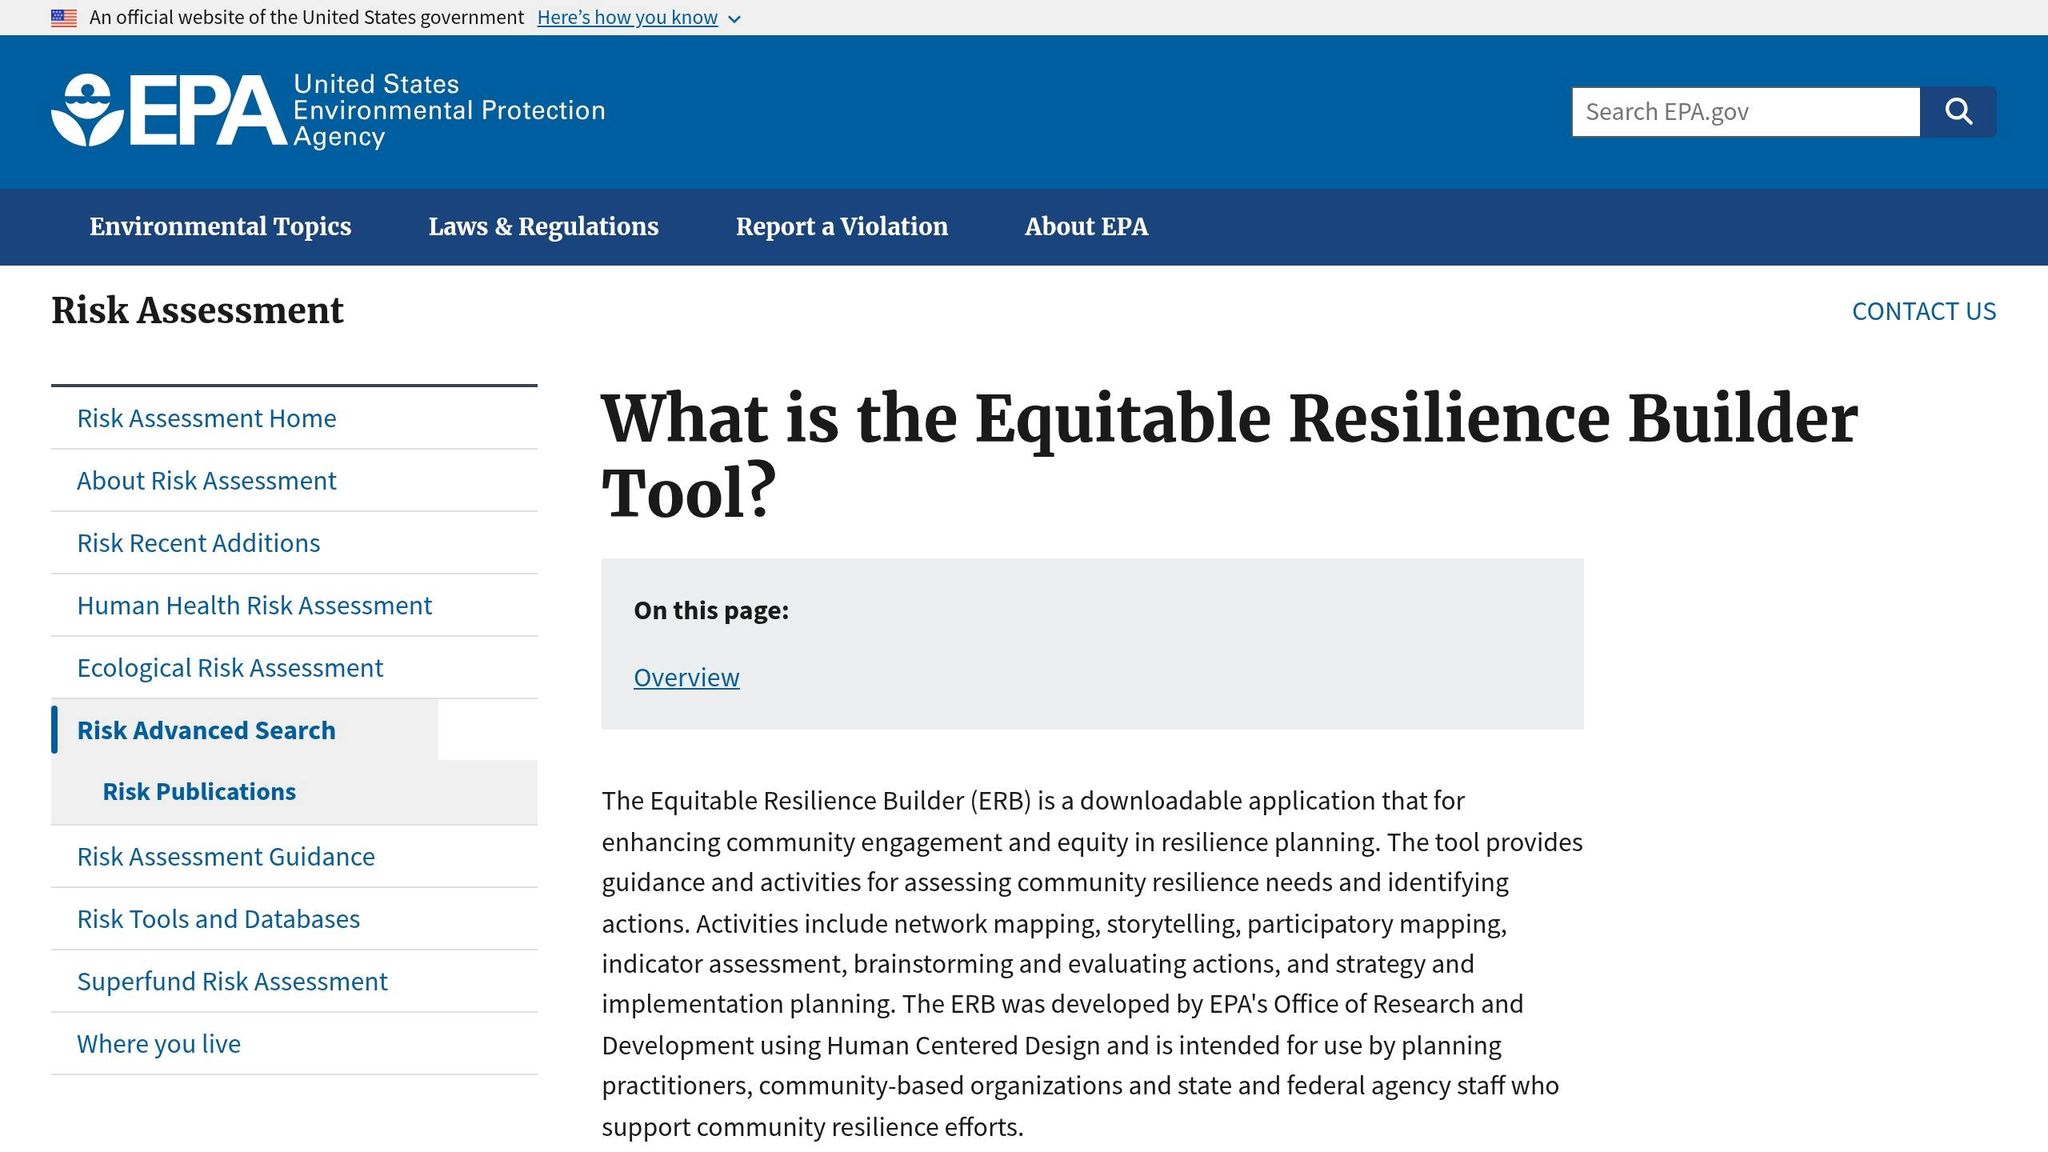Open Ecological Risk Assessment sidebar link
Image resolution: width=2048 pixels, height=1152 pixels.
294,668
